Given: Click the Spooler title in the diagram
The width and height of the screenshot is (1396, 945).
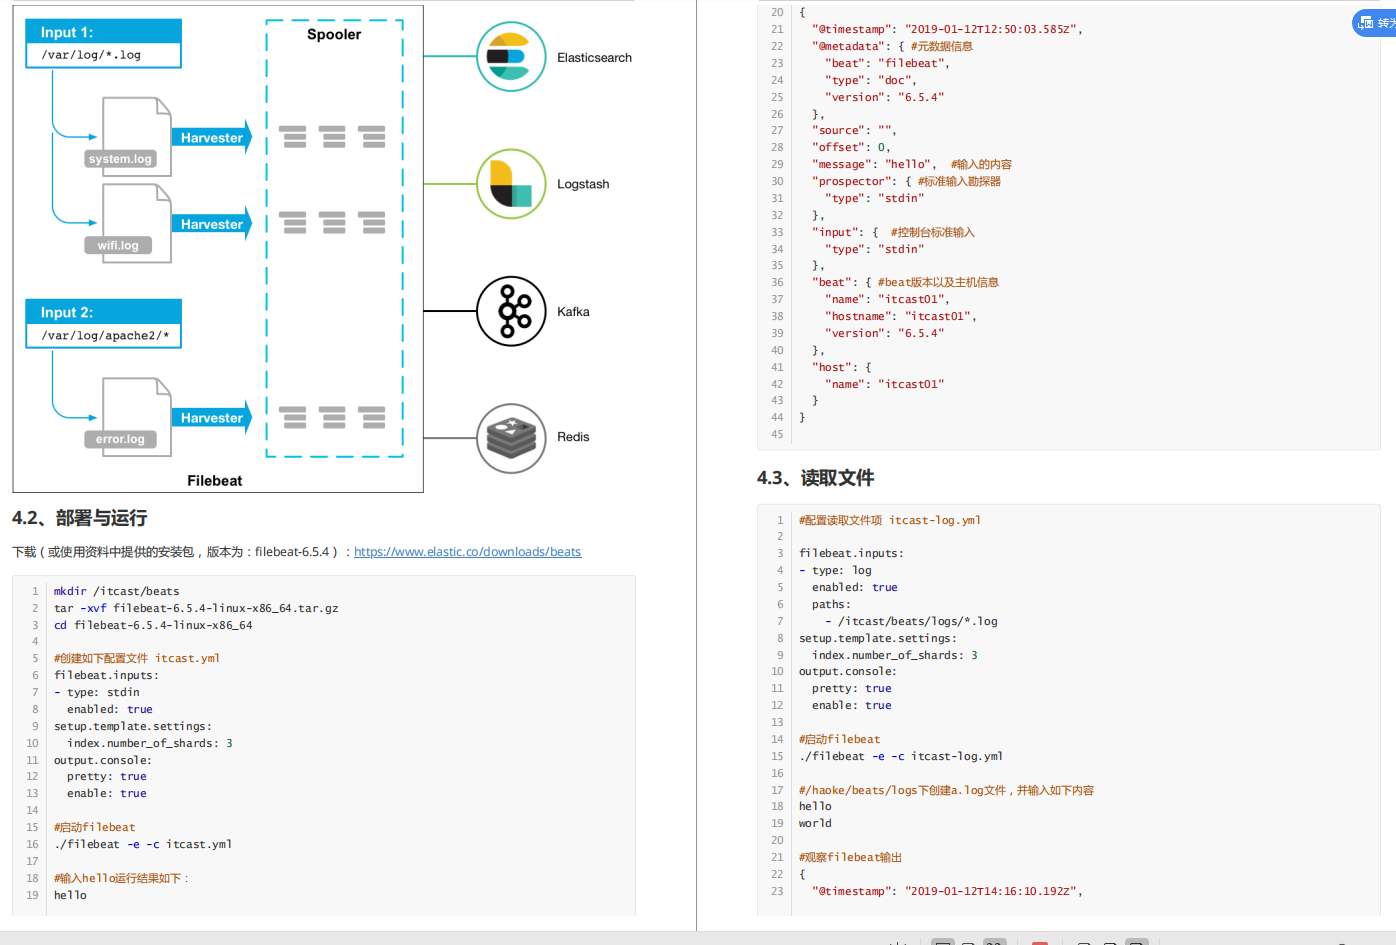Looking at the screenshot, I should 334,34.
